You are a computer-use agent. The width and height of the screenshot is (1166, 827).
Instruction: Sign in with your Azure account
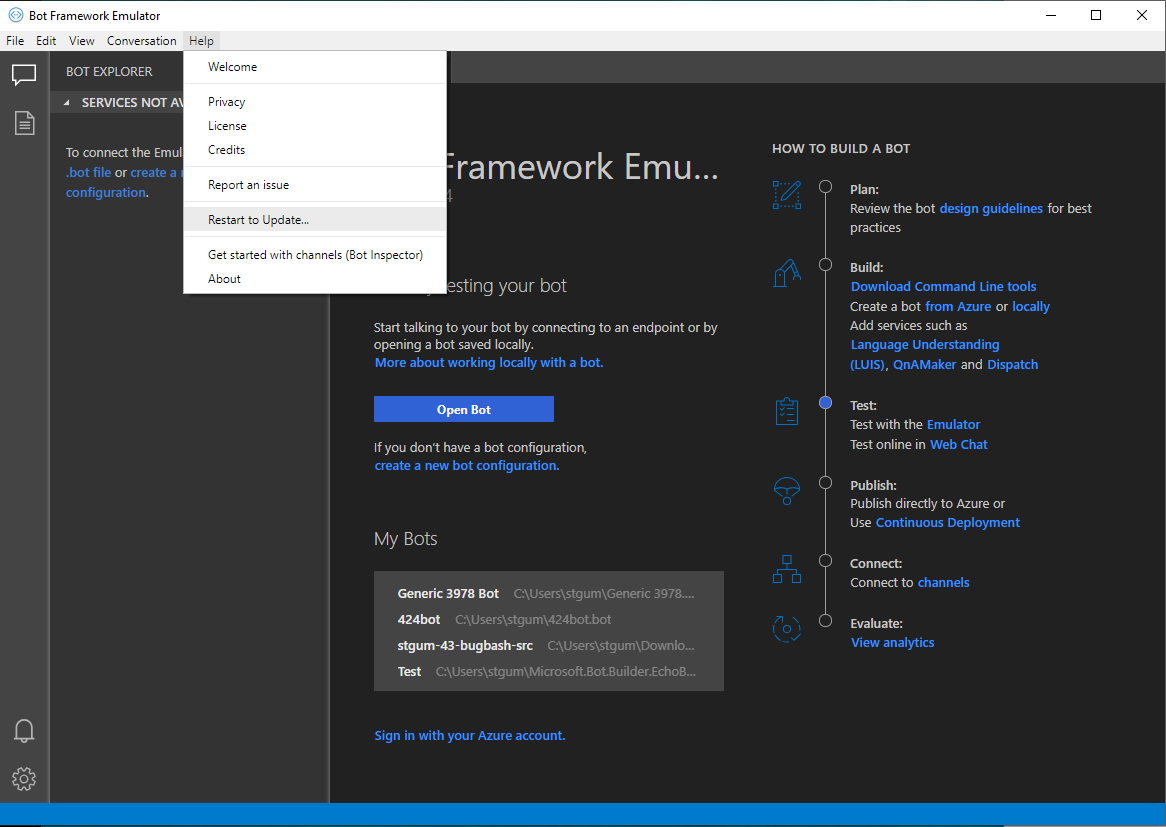(x=469, y=735)
